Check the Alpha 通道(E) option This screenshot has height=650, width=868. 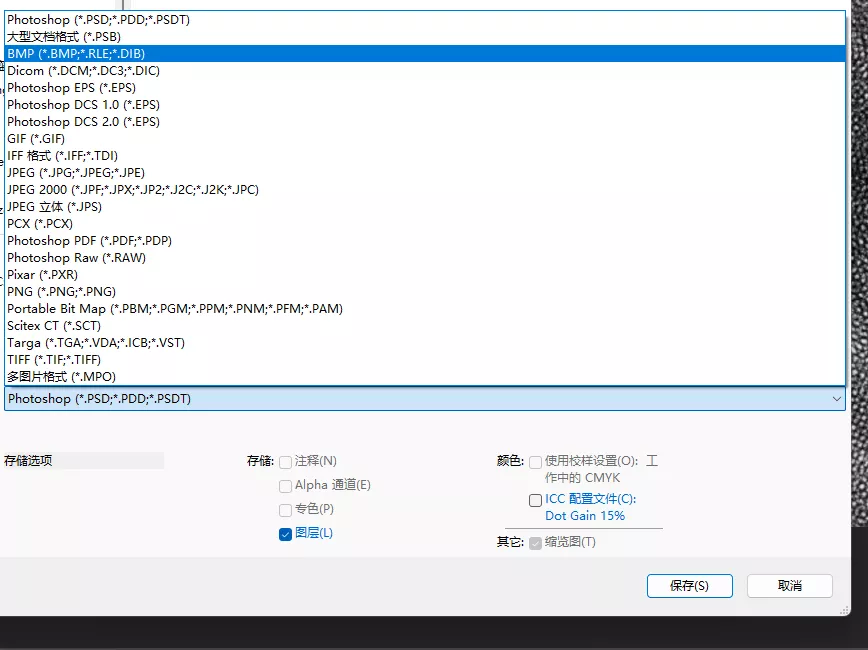click(286, 486)
